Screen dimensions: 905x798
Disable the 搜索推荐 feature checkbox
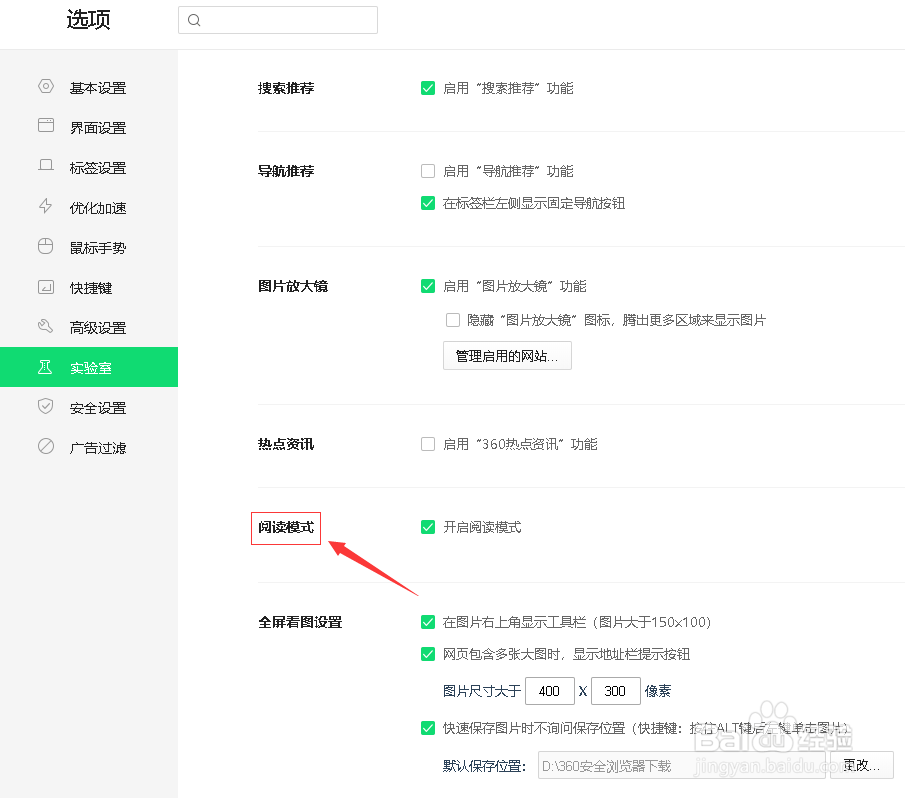[x=428, y=88]
